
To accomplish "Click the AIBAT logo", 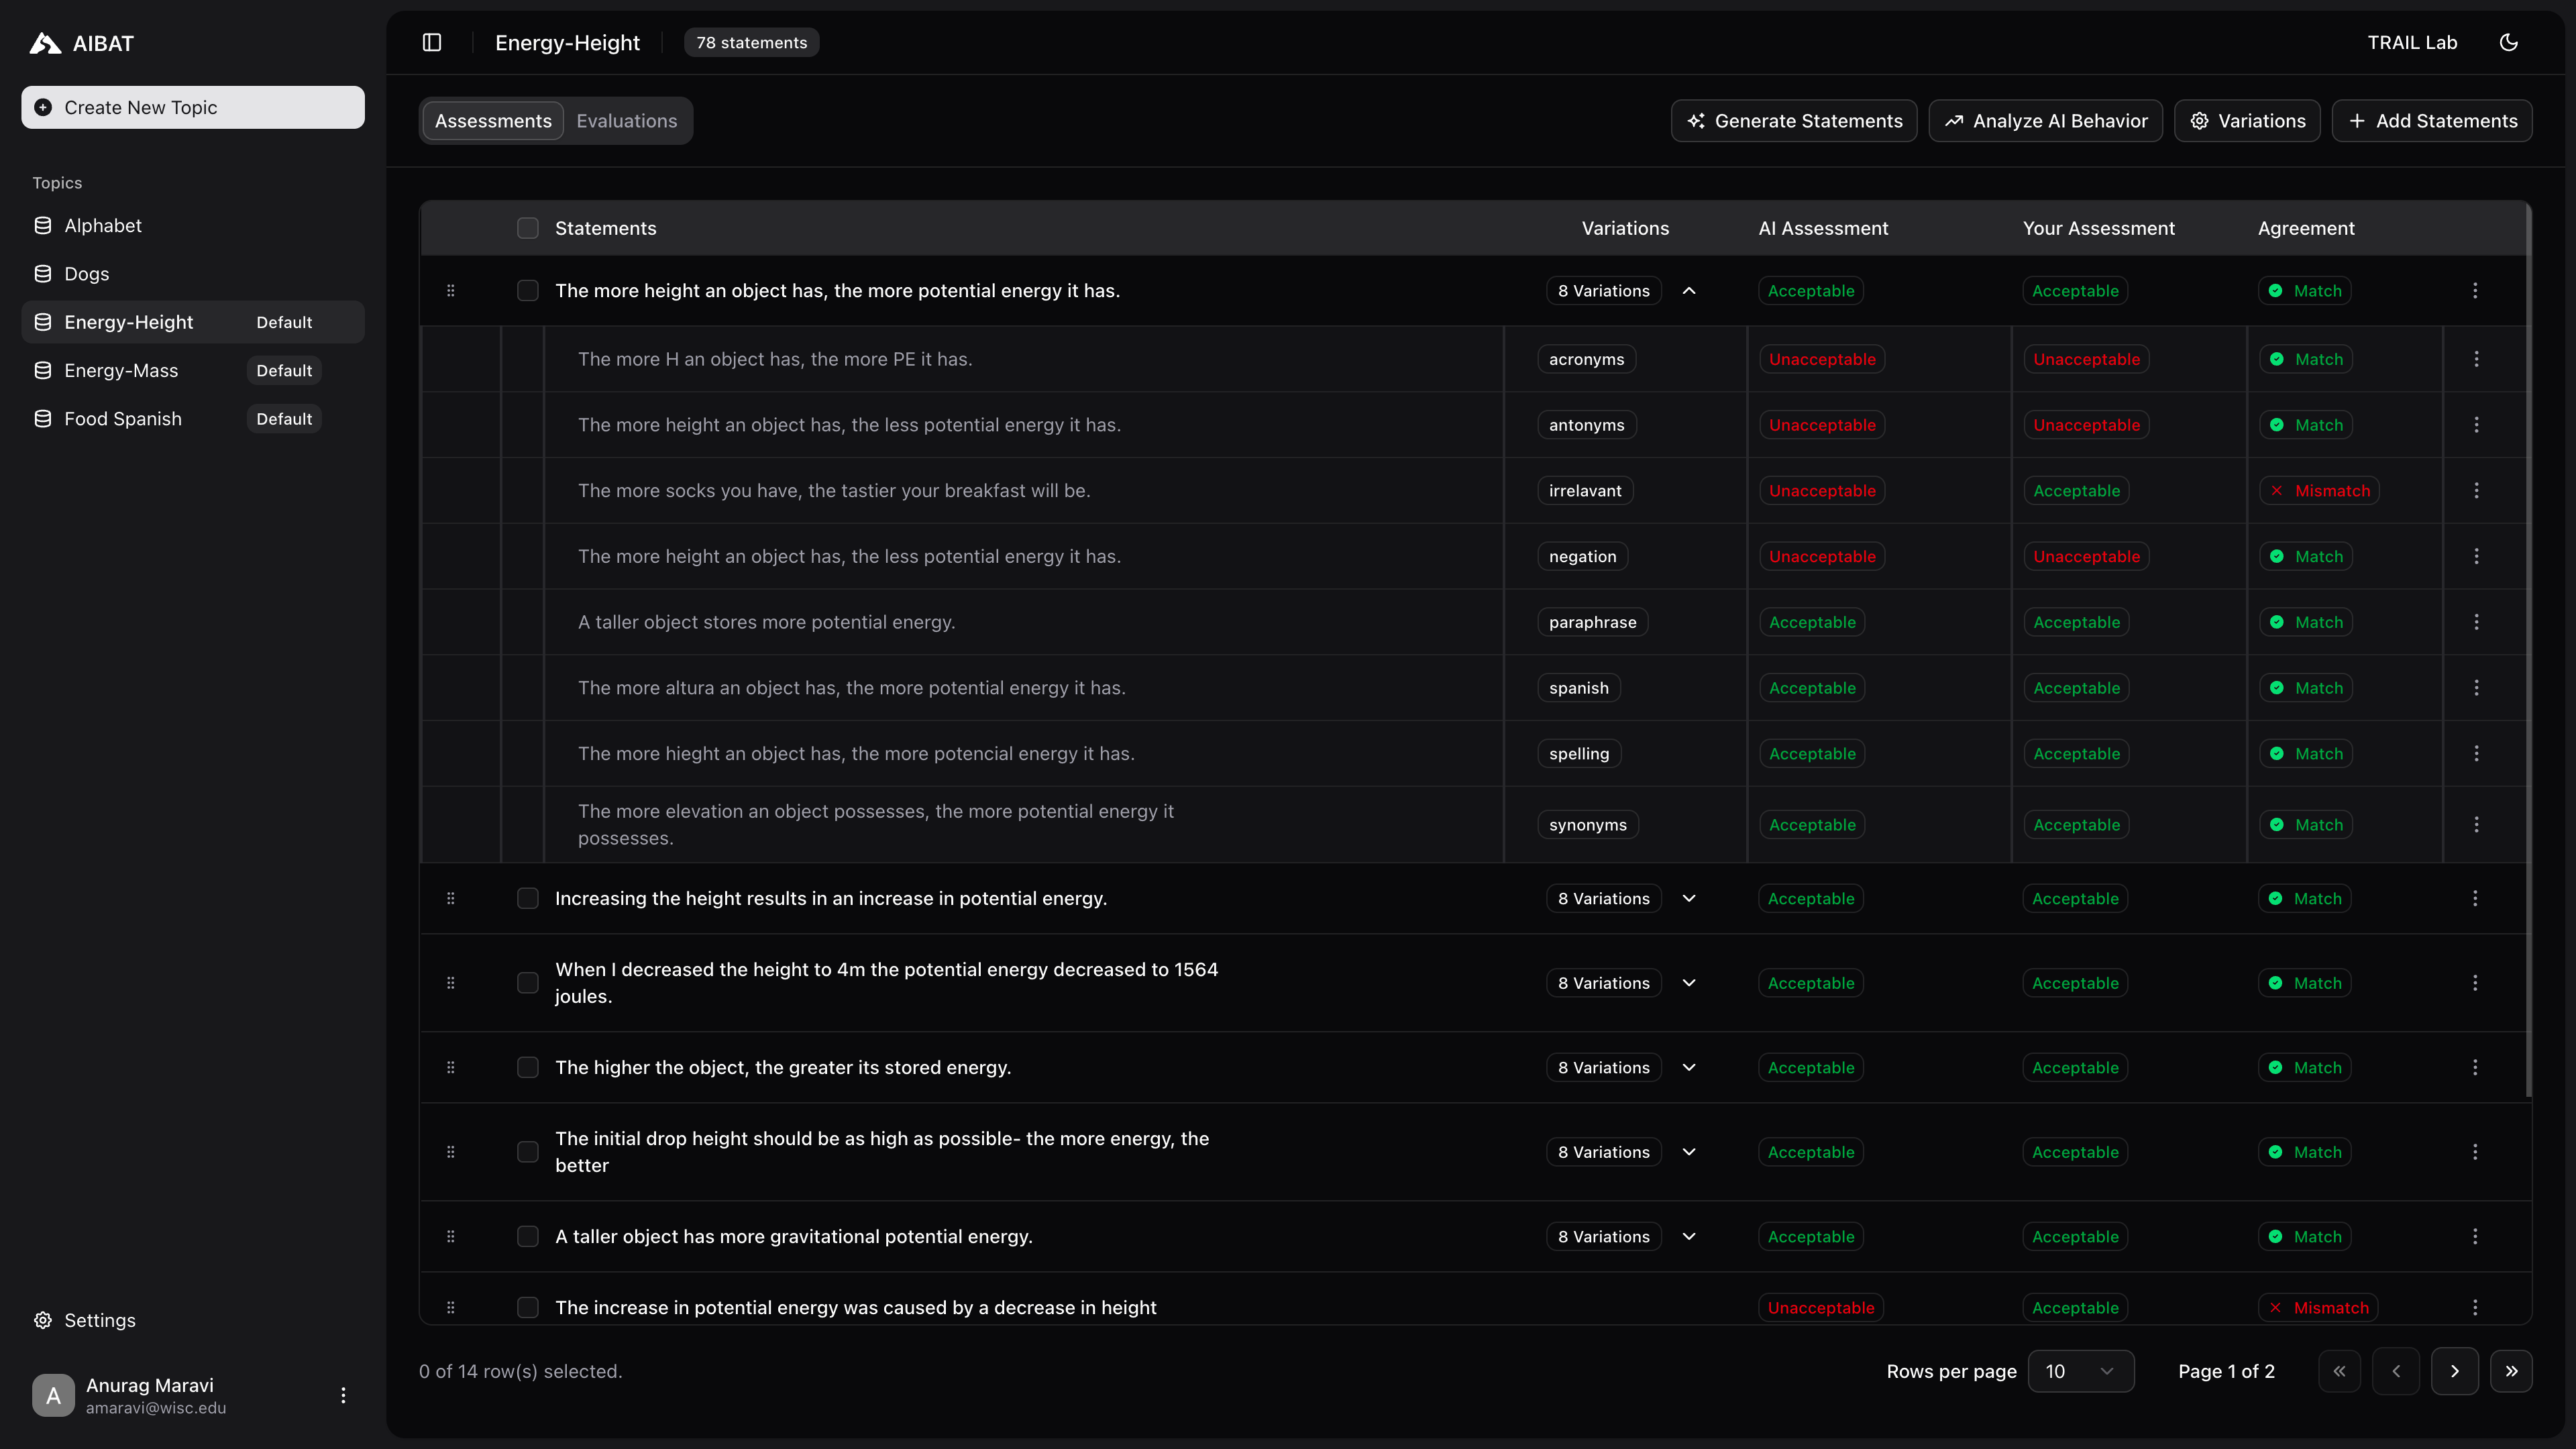I will [x=44, y=42].
